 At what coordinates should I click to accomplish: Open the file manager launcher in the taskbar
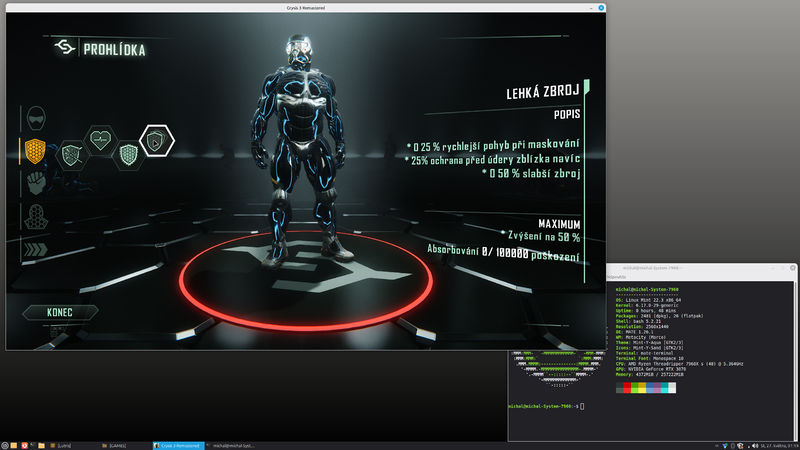coord(41,445)
